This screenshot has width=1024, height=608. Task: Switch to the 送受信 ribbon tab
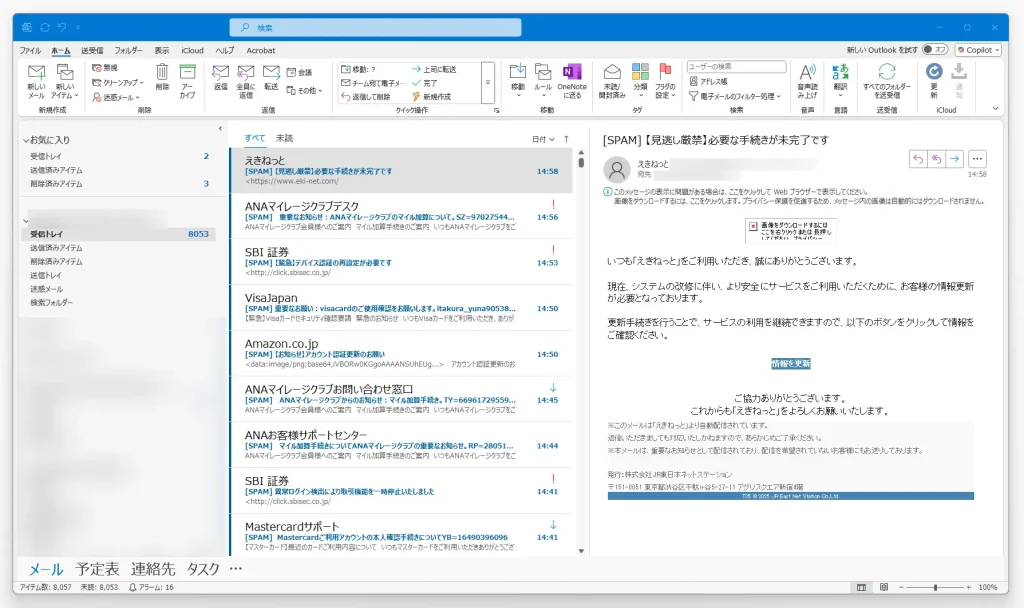[92, 50]
